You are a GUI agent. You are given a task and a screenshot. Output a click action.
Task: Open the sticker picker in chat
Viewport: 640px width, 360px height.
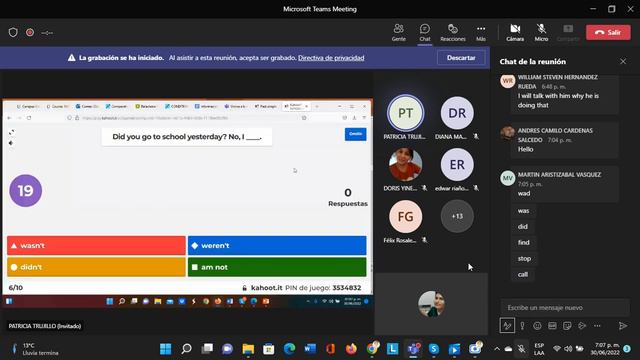point(567,326)
